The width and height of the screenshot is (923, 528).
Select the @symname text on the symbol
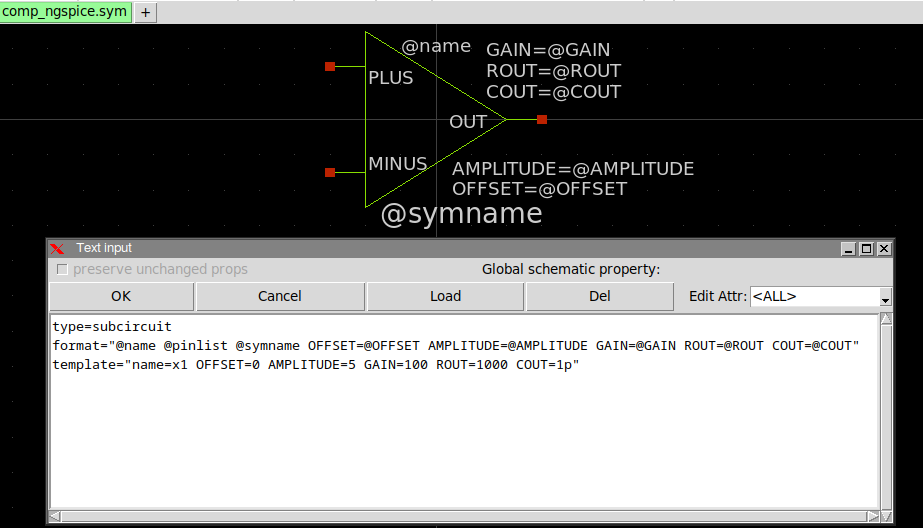point(461,214)
